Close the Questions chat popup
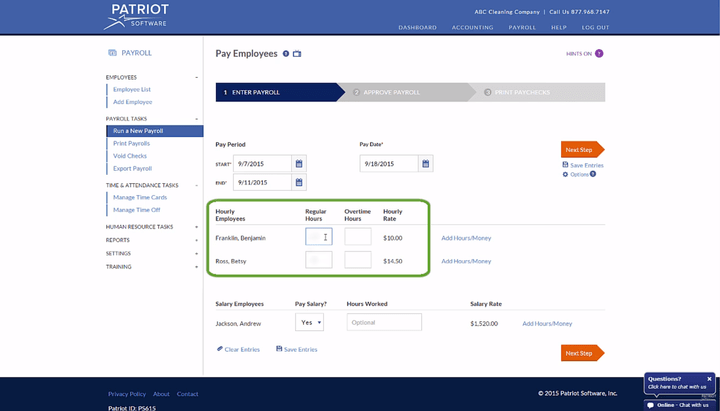720x411 pixels. [x=709, y=379]
